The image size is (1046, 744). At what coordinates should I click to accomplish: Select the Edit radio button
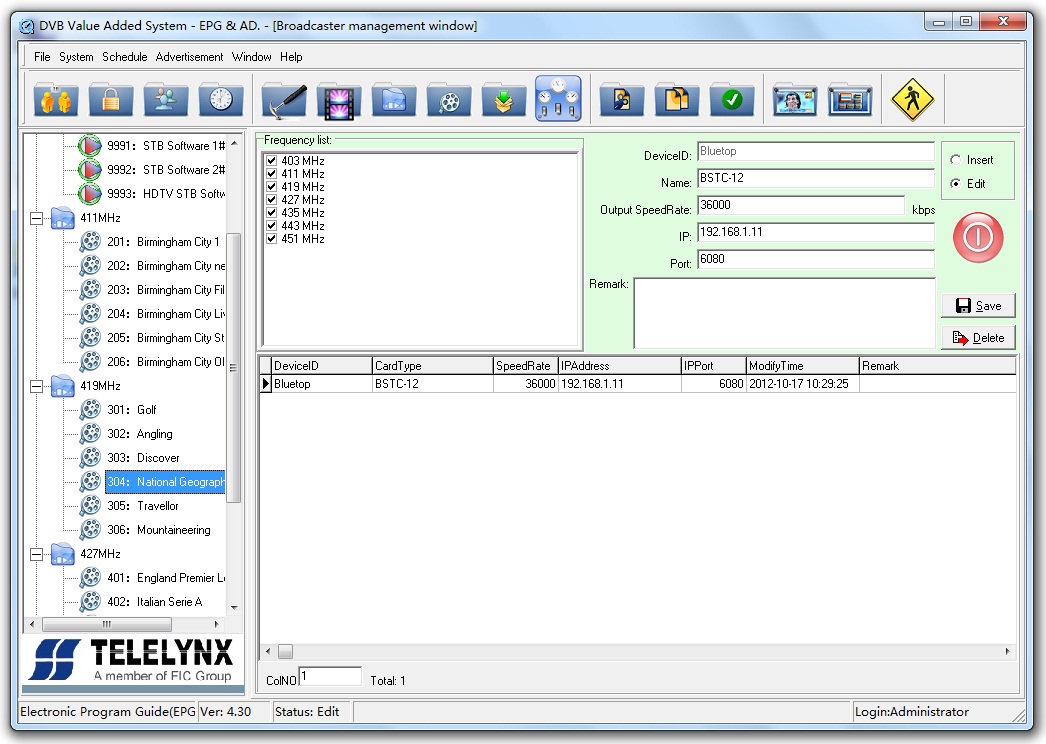955,183
